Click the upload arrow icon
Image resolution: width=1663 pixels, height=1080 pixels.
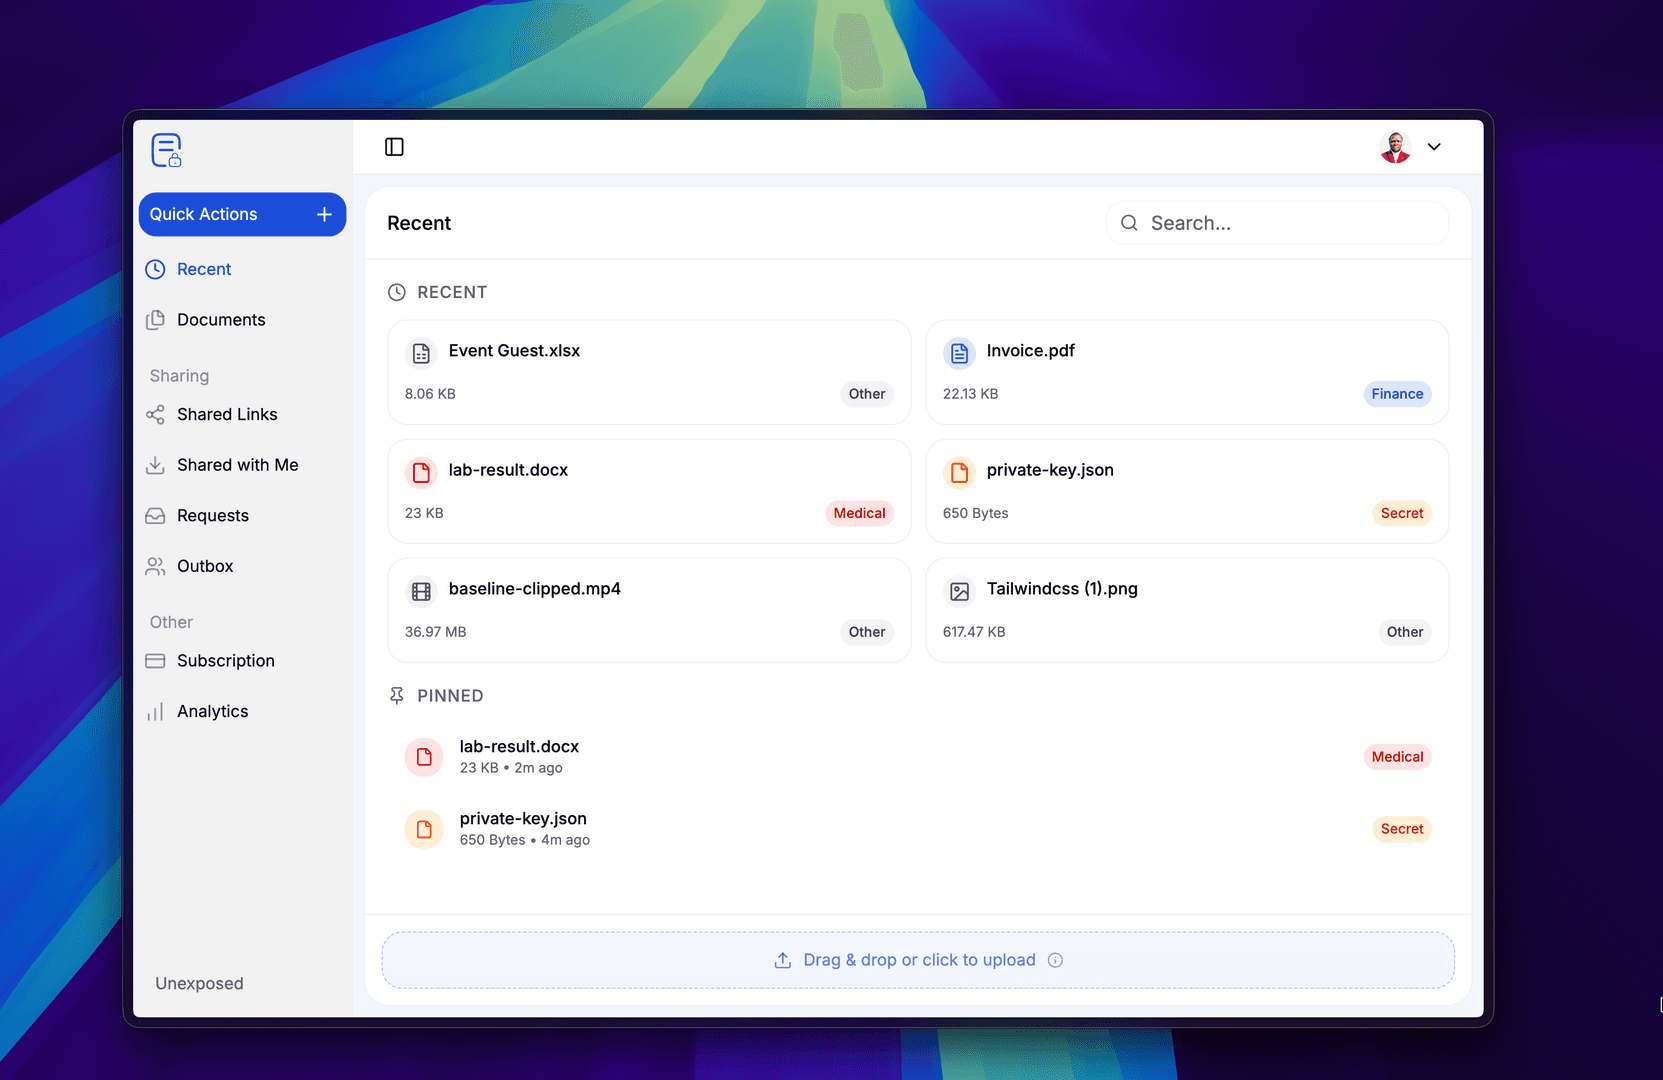[783, 960]
